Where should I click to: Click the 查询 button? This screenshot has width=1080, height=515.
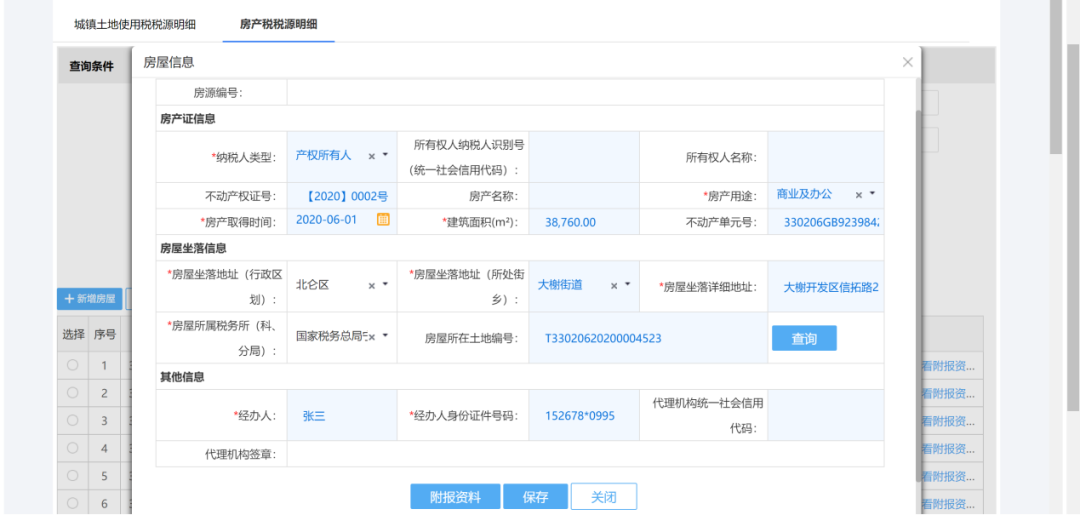tap(804, 338)
